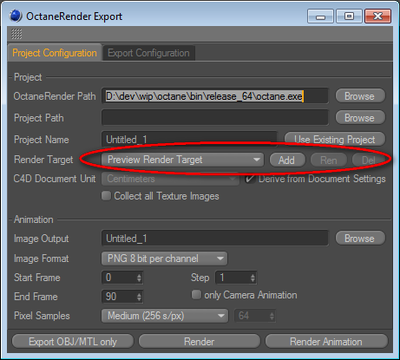Select the Project Configuration tab
The image size is (400, 360).
(x=54, y=53)
